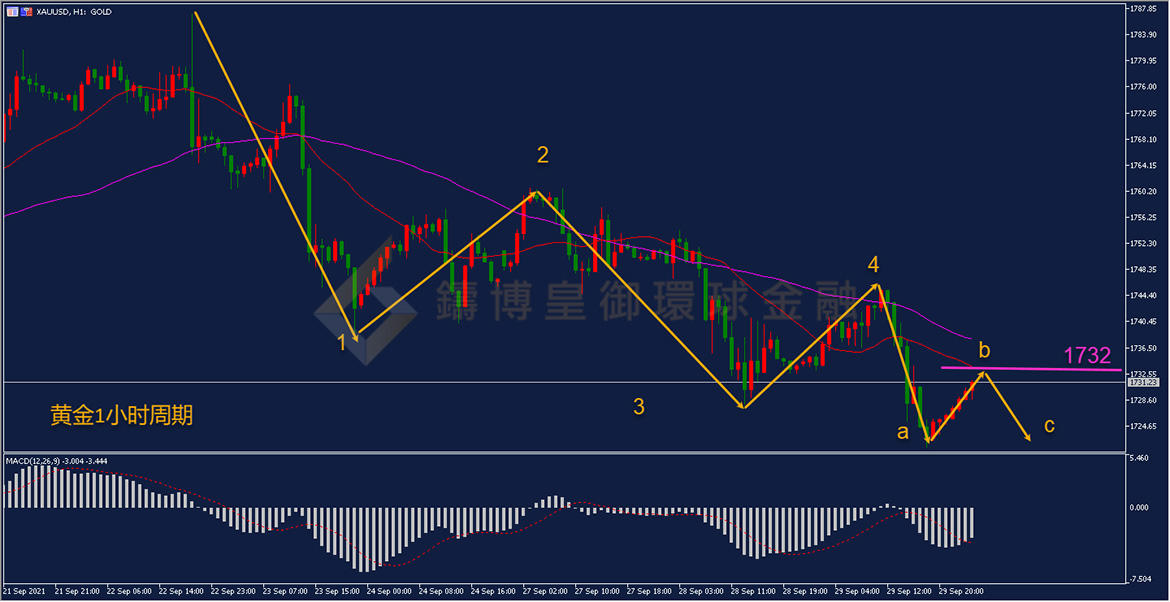The height and width of the screenshot is (602, 1170).
Task: Click the 黄金1小时周期 text label
Action: coord(122,415)
